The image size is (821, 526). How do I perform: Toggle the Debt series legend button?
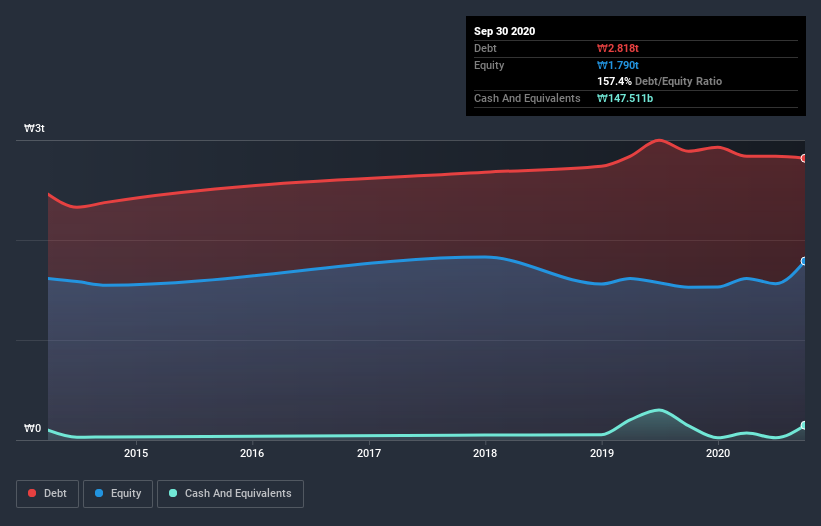point(48,494)
